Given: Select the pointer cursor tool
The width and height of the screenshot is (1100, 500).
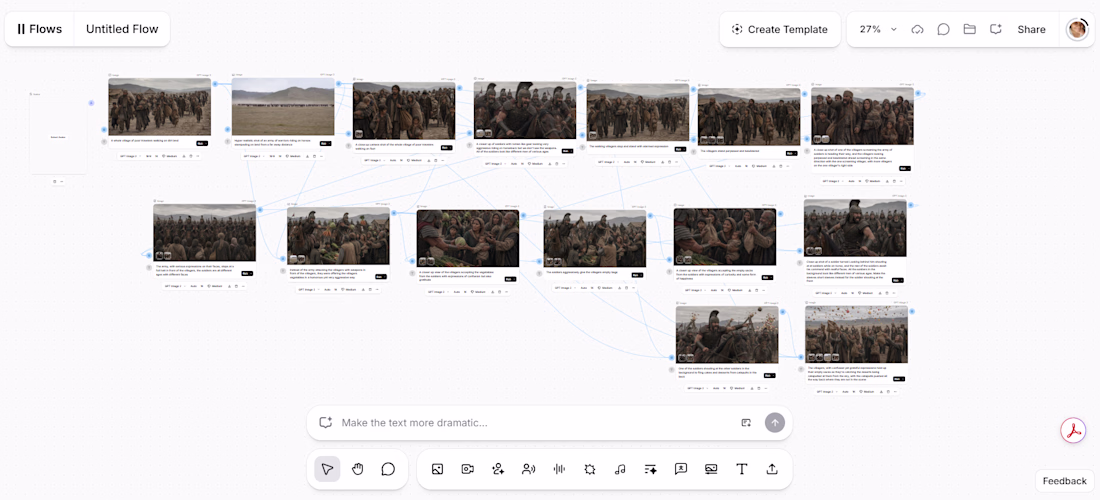Looking at the screenshot, I should (327, 469).
